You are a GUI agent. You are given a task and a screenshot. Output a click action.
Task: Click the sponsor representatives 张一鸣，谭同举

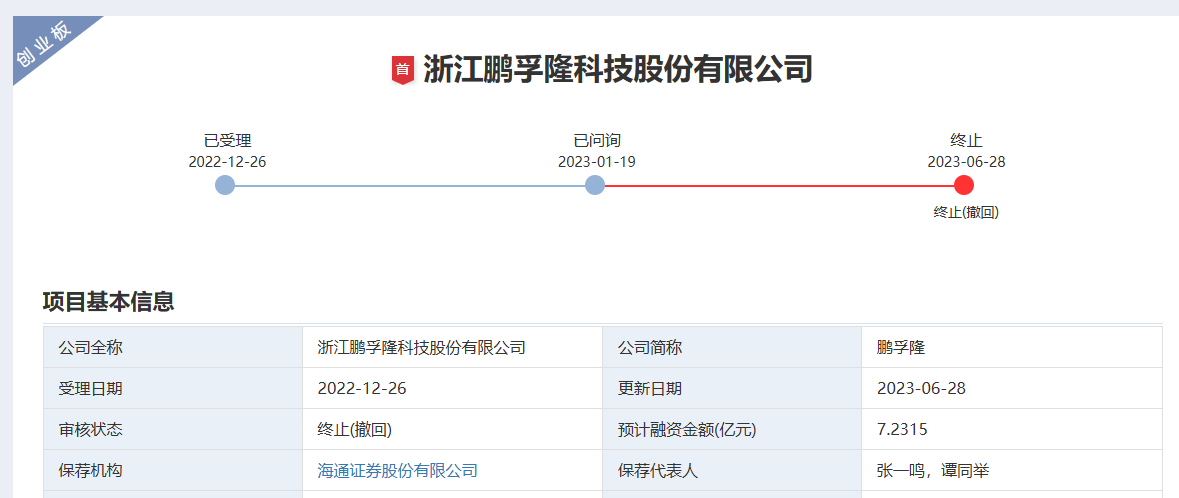[933, 471]
